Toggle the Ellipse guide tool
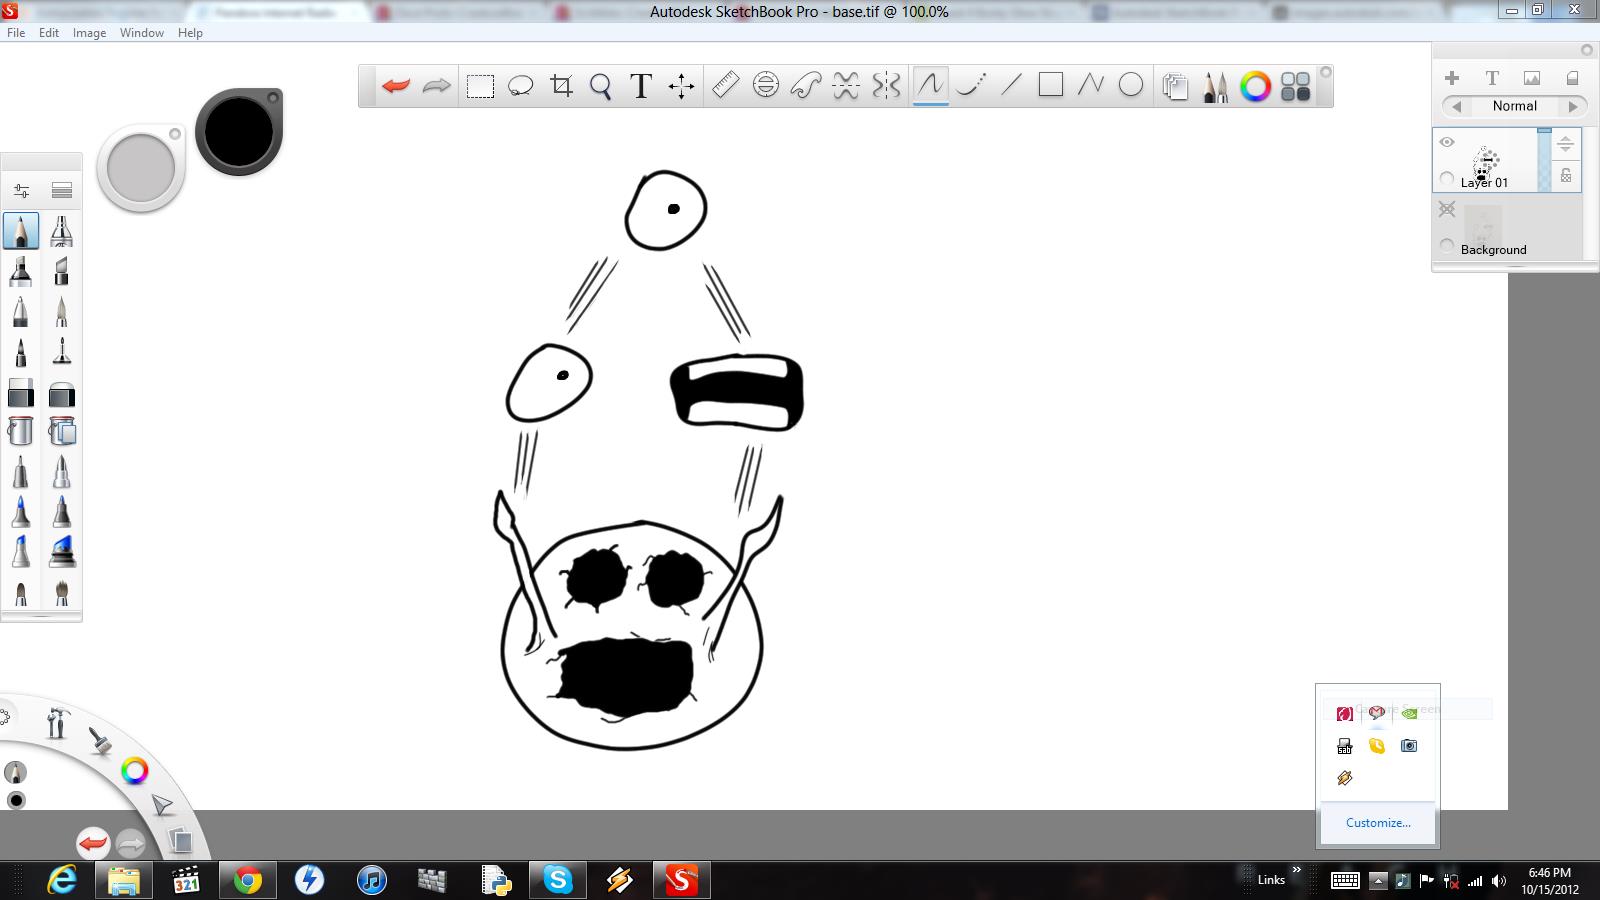Viewport: 1600px width, 900px height. pyautogui.click(x=766, y=86)
